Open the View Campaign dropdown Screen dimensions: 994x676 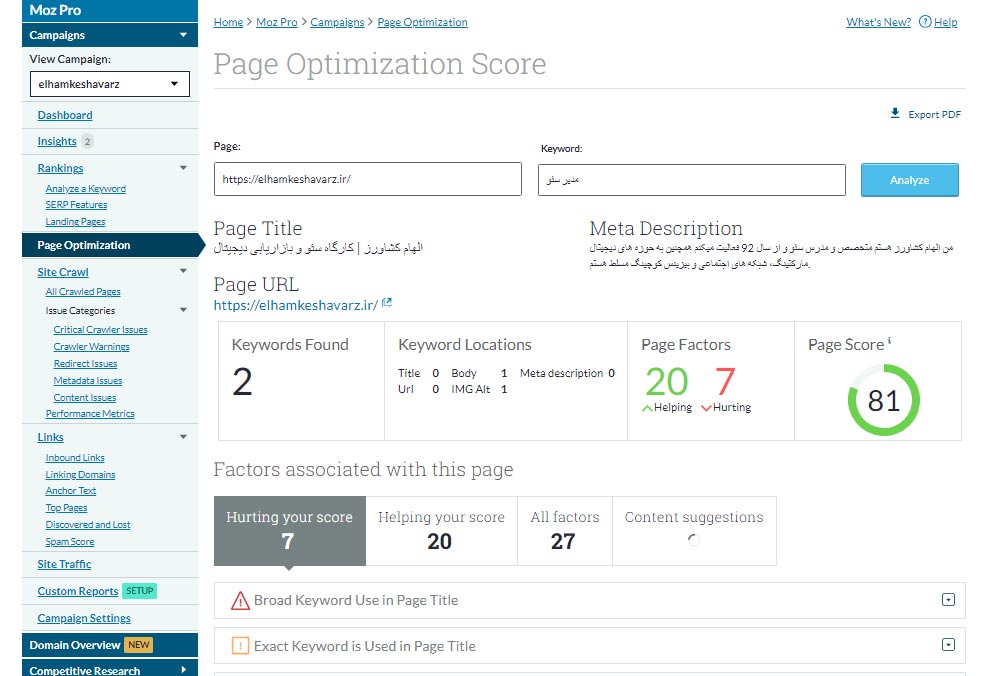[x=109, y=84]
